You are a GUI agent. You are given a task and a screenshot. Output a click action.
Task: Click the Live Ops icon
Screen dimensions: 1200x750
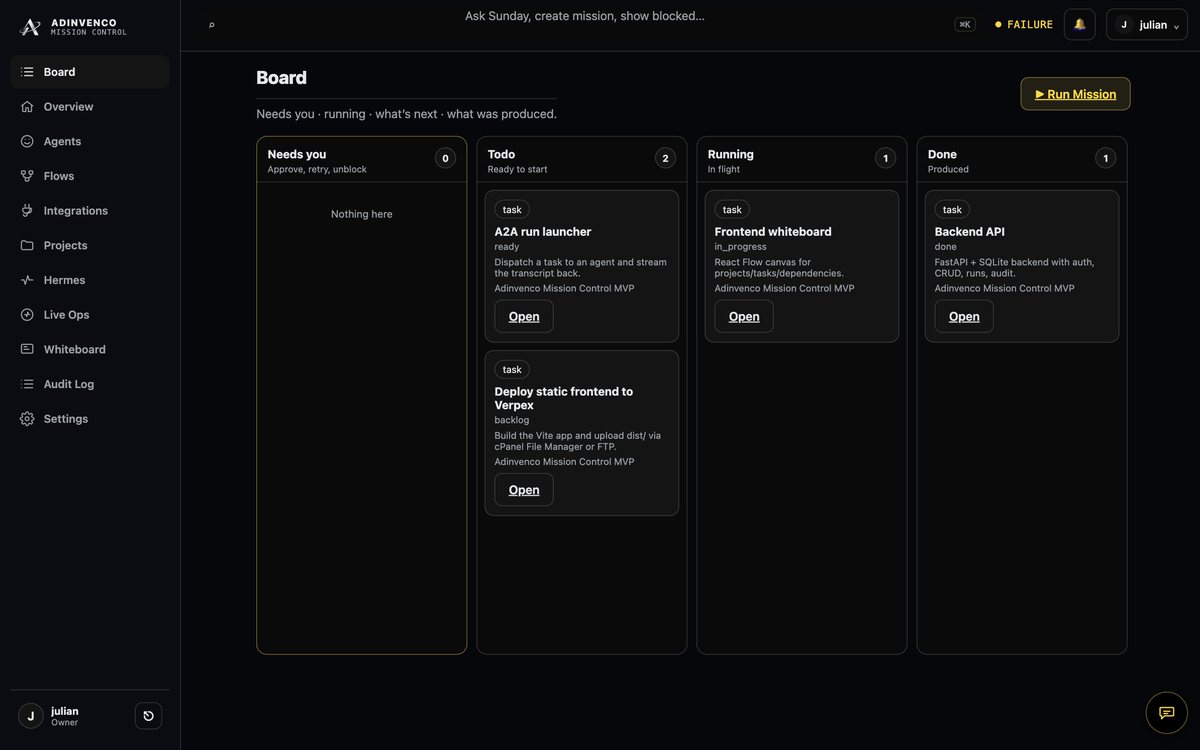coord(27,315)
